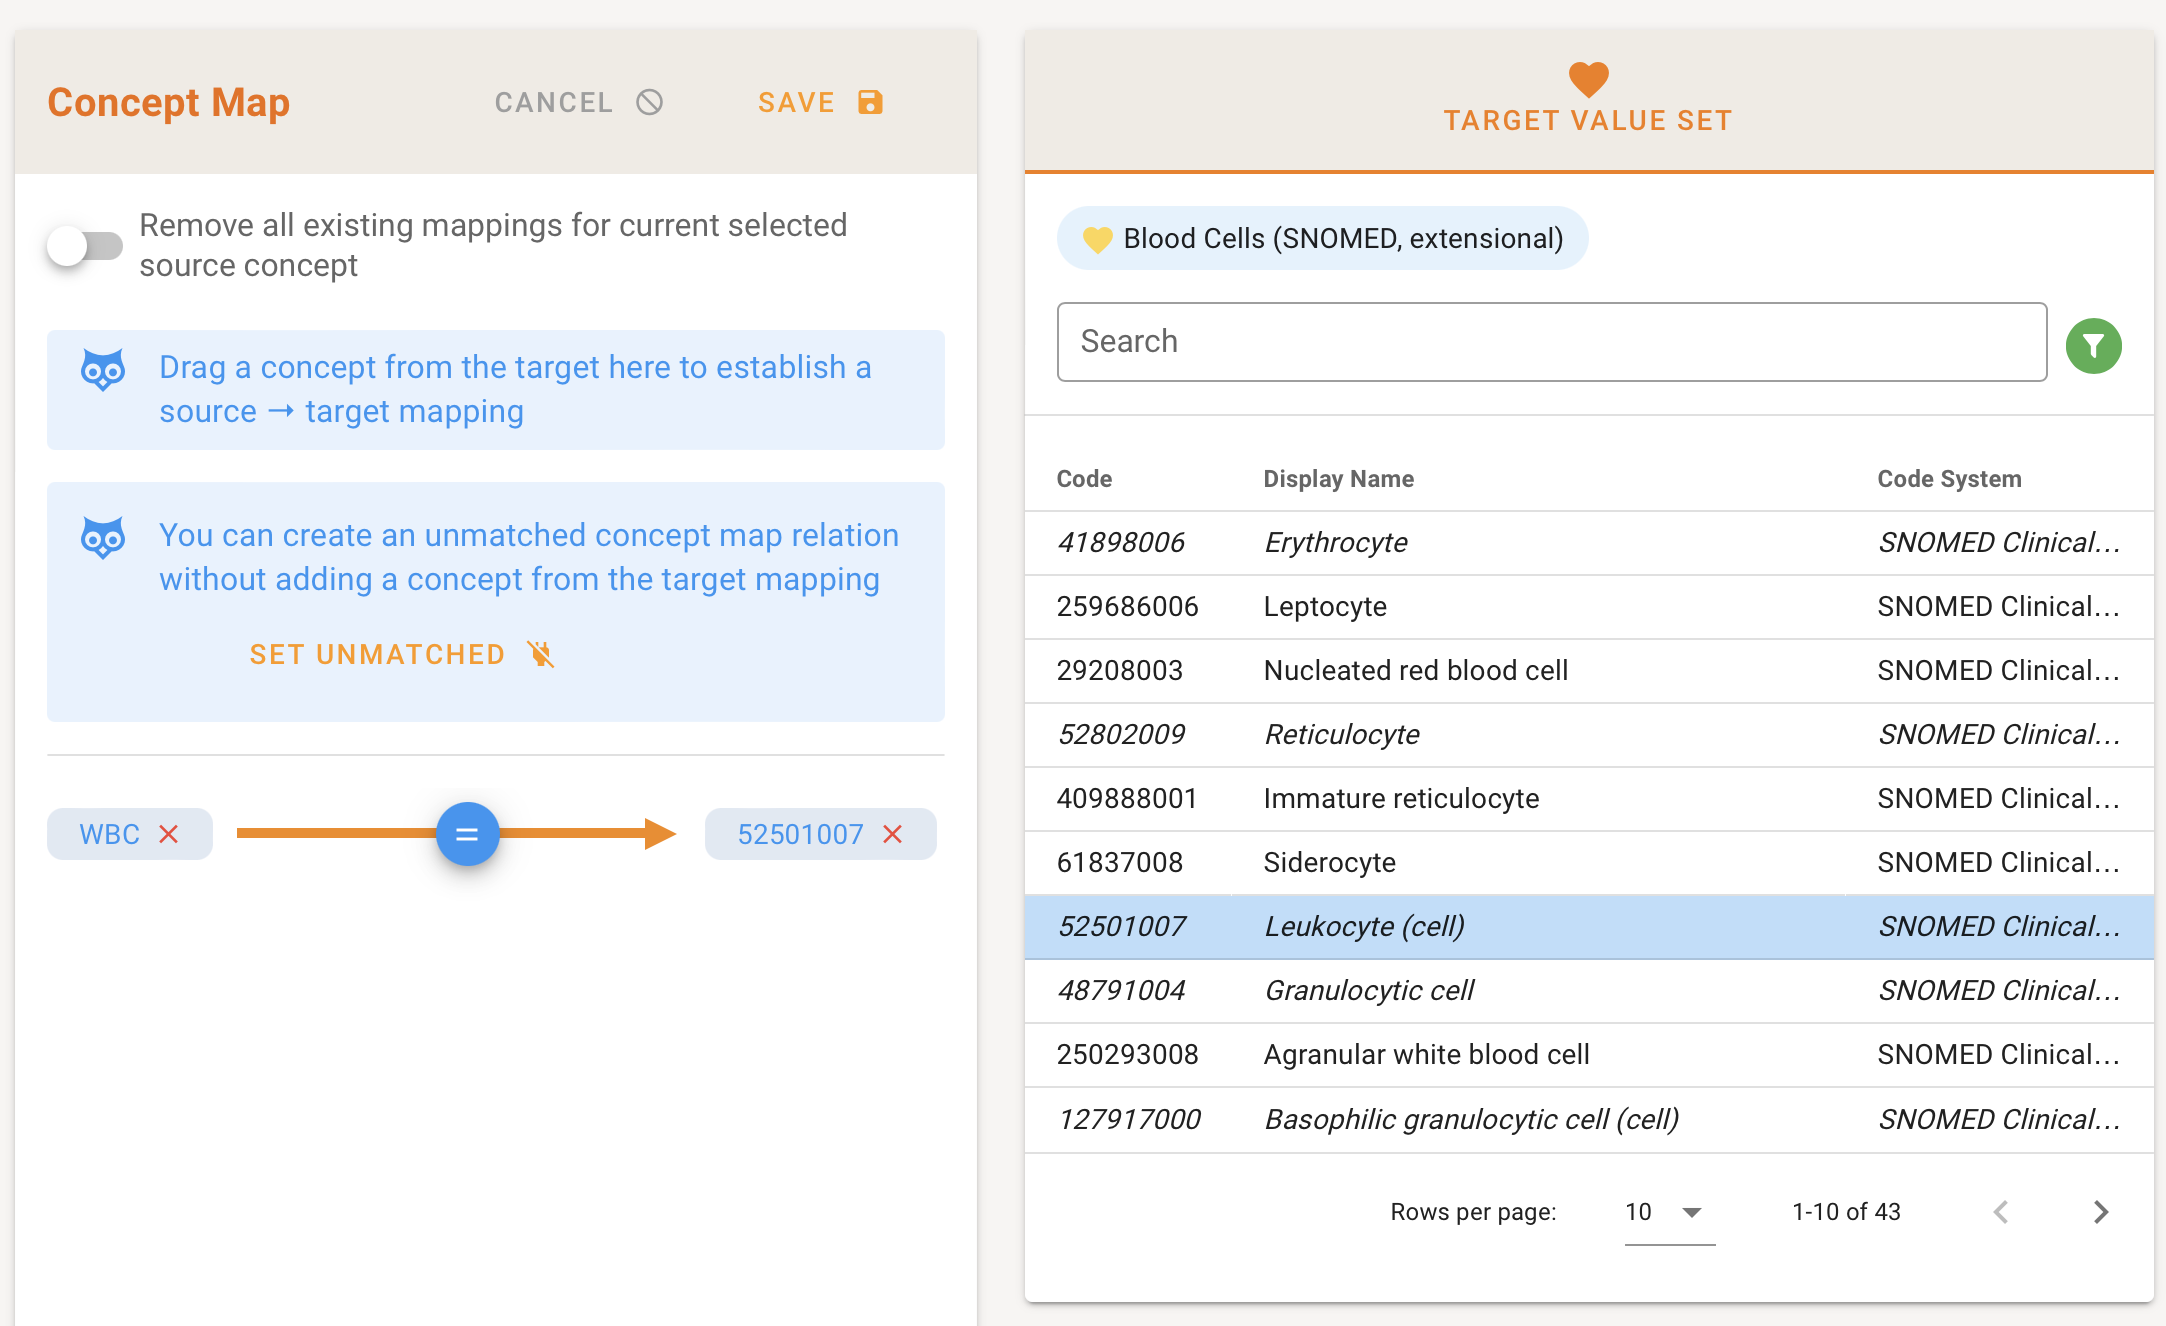Screen dimensions: 2166x1326
Task: Go to next page of results
Action: click(x=2100, y=1212)
